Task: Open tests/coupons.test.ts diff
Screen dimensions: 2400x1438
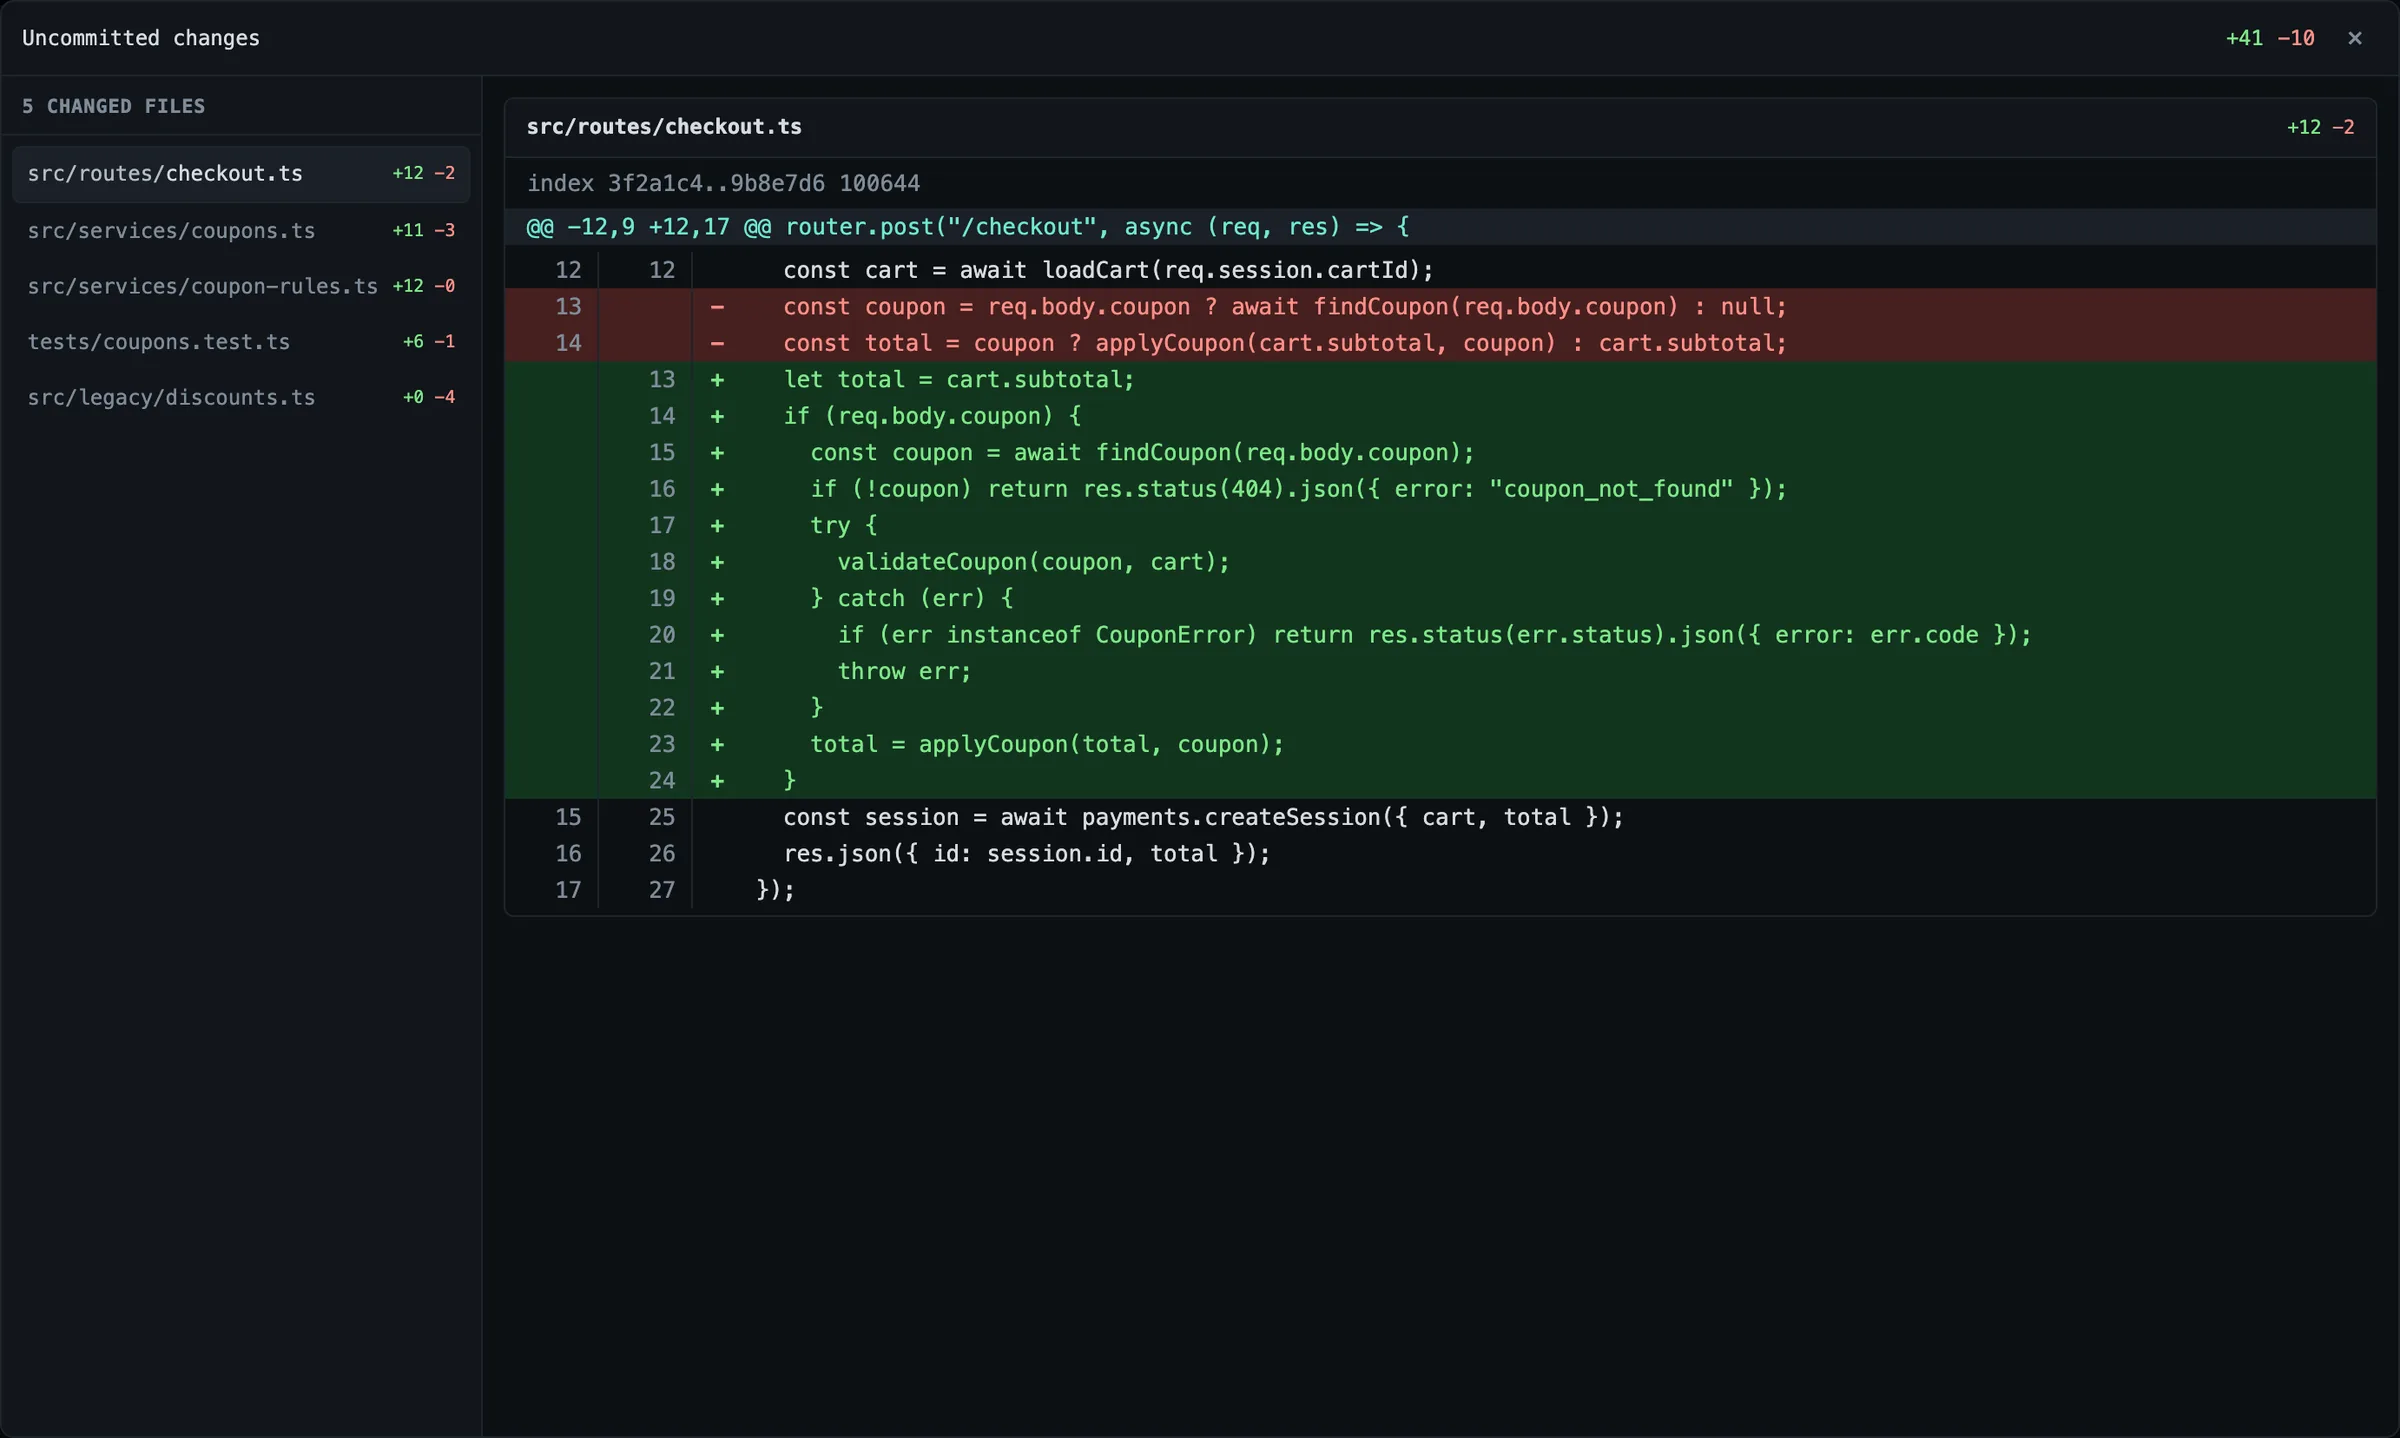Action: point(241,342)
